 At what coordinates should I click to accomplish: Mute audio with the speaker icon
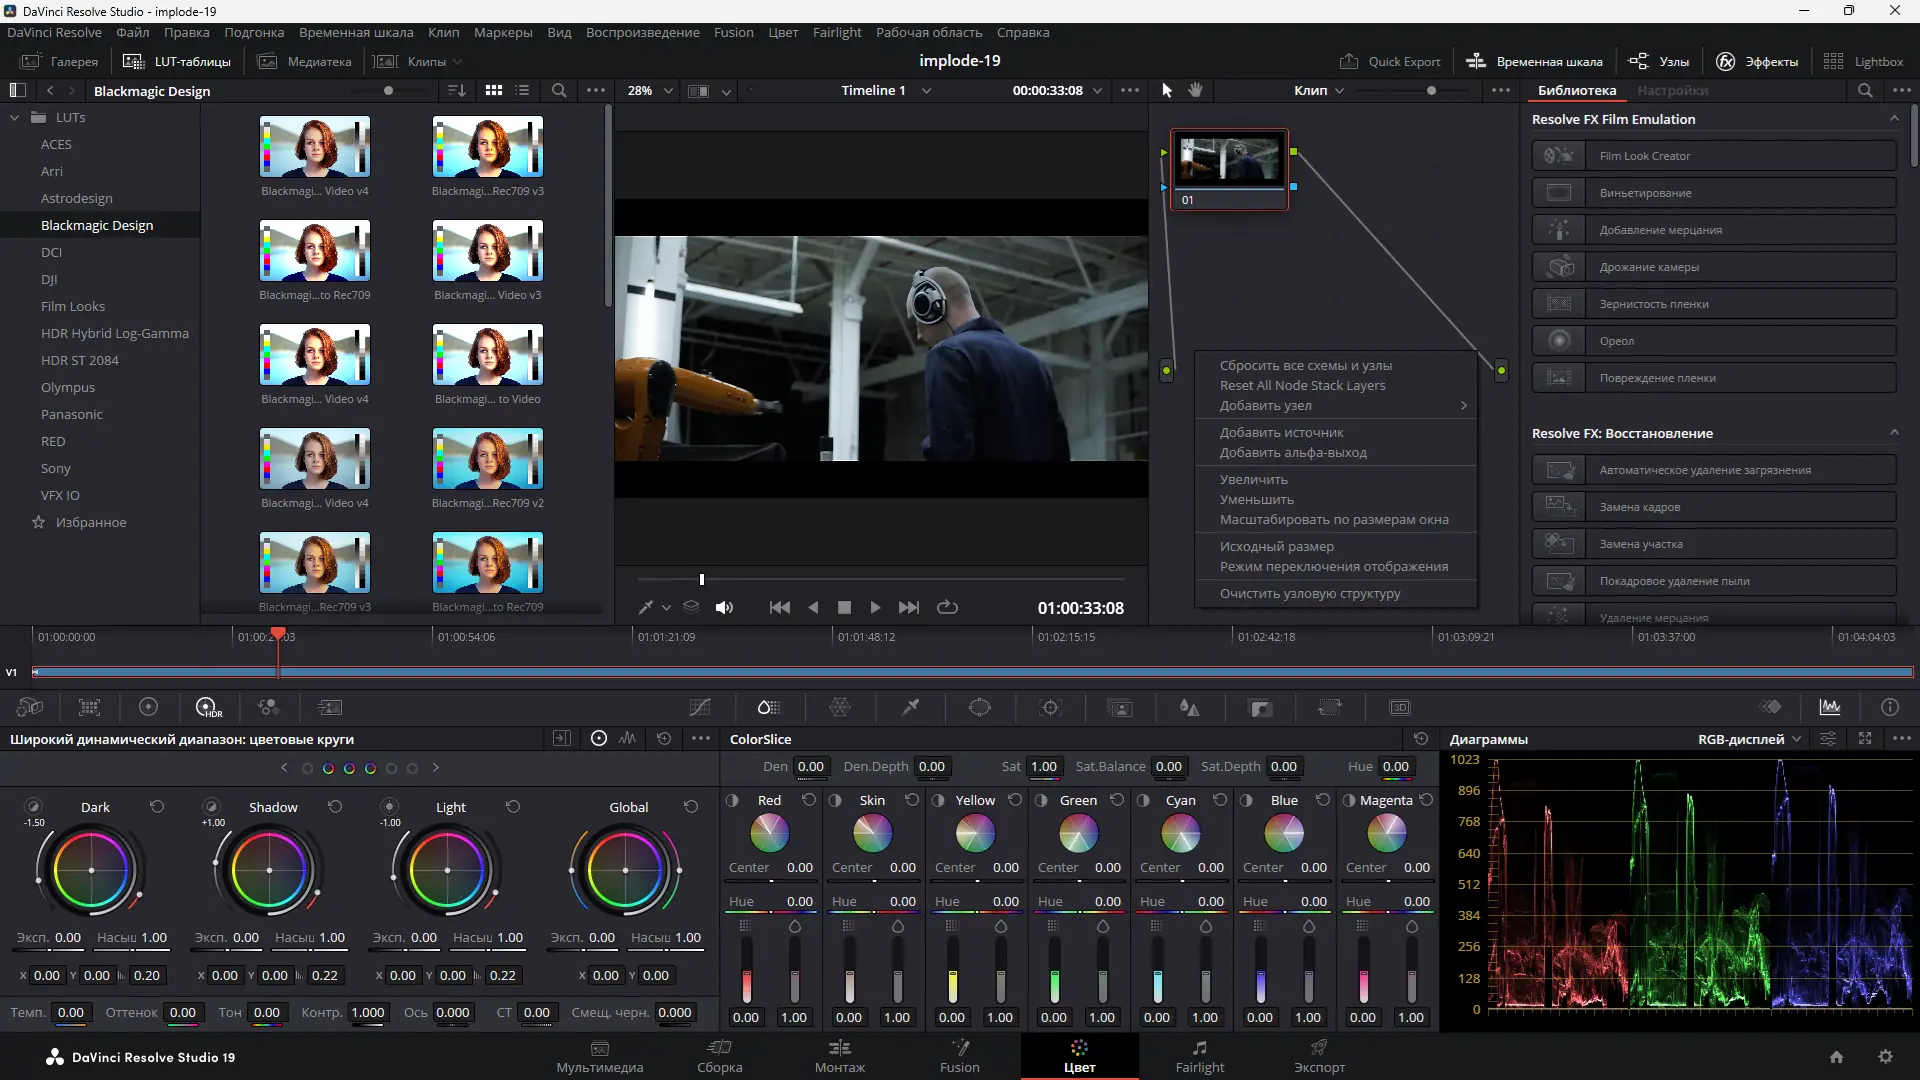pos(724,607)
